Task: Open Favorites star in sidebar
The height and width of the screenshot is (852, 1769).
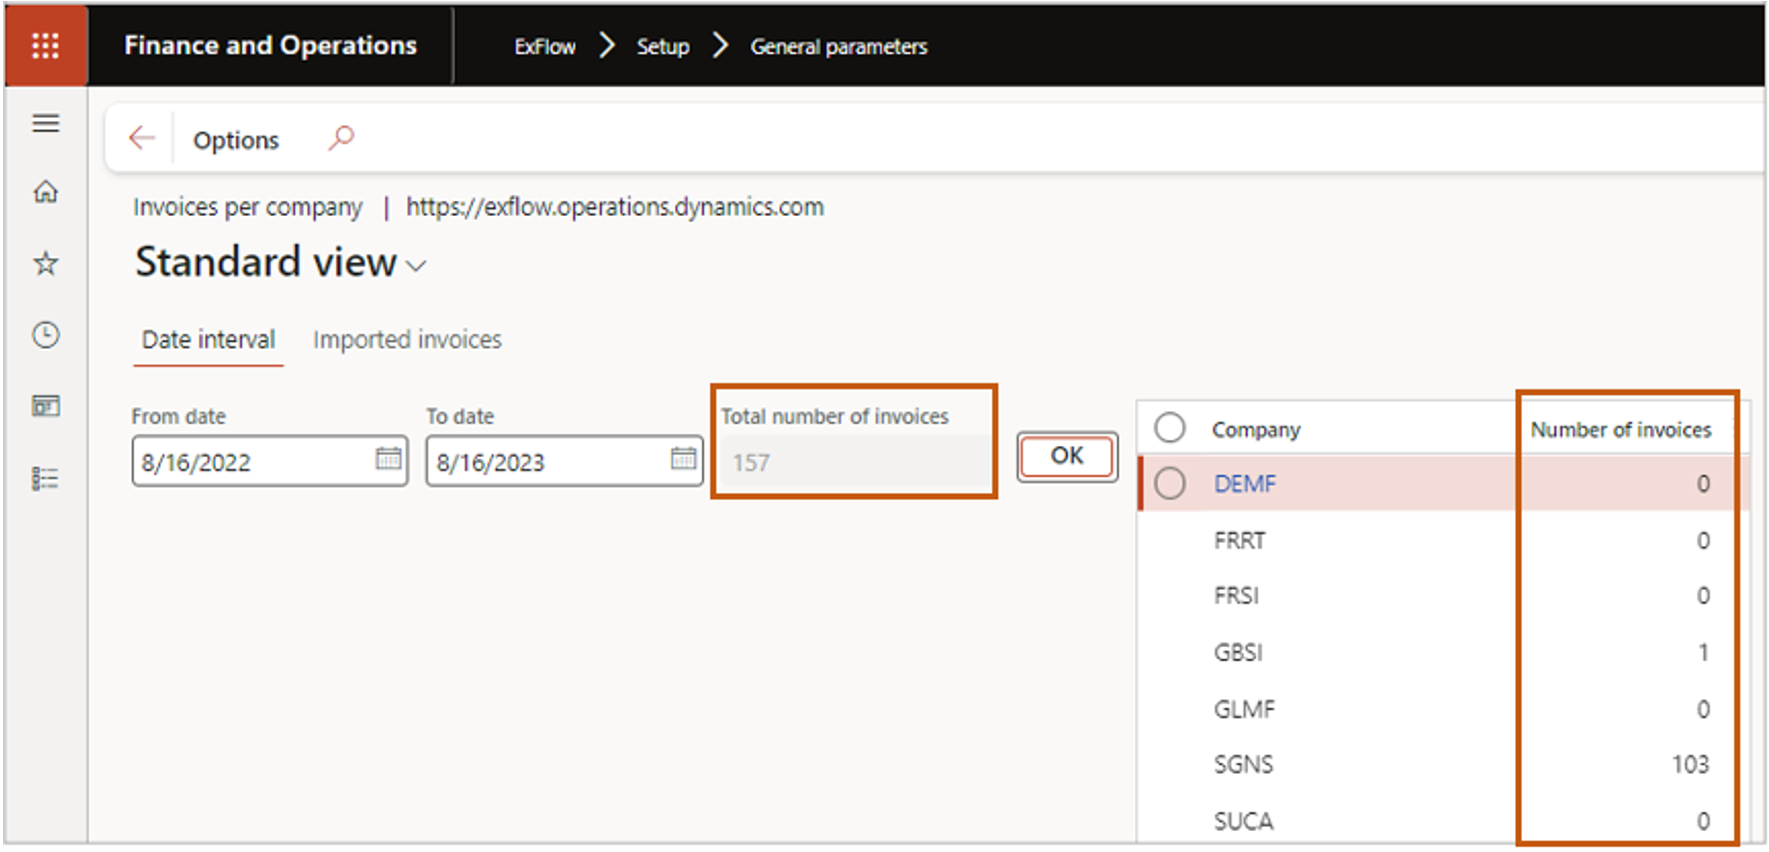Action: tap(46, 263)
